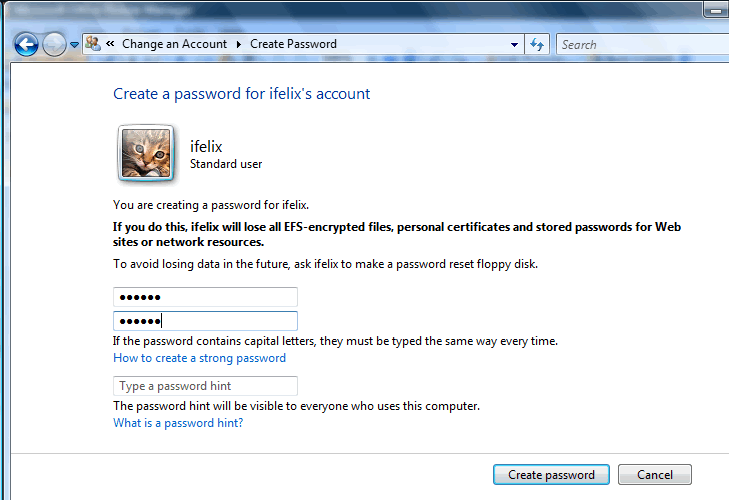This screenshot has height=500, width=729.
Task: Click ifelix's cat account picture
Action: 147,153
